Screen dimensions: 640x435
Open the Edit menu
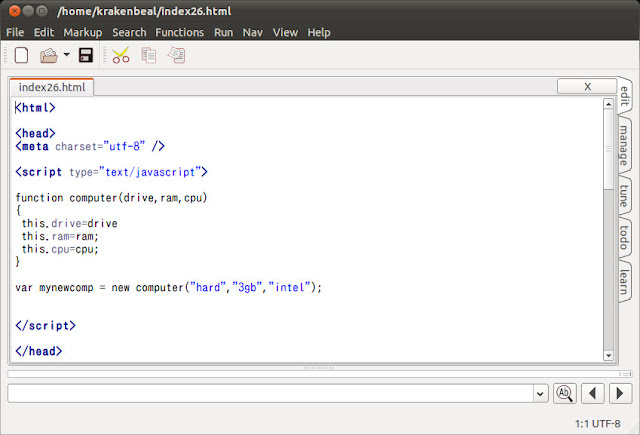(44, 32)
